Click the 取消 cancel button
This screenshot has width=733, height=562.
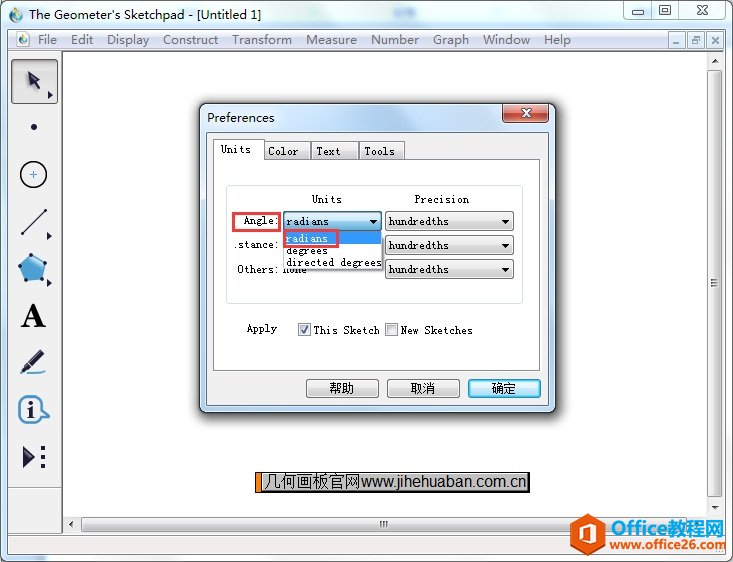tap(423, 388)
